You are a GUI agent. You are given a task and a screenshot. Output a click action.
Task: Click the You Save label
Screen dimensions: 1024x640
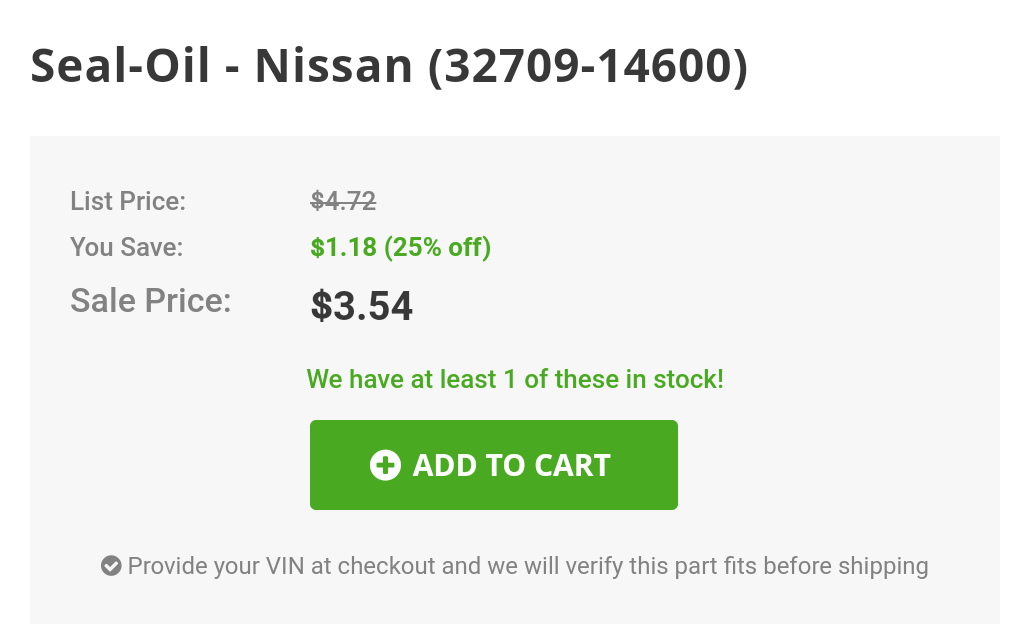127,247
